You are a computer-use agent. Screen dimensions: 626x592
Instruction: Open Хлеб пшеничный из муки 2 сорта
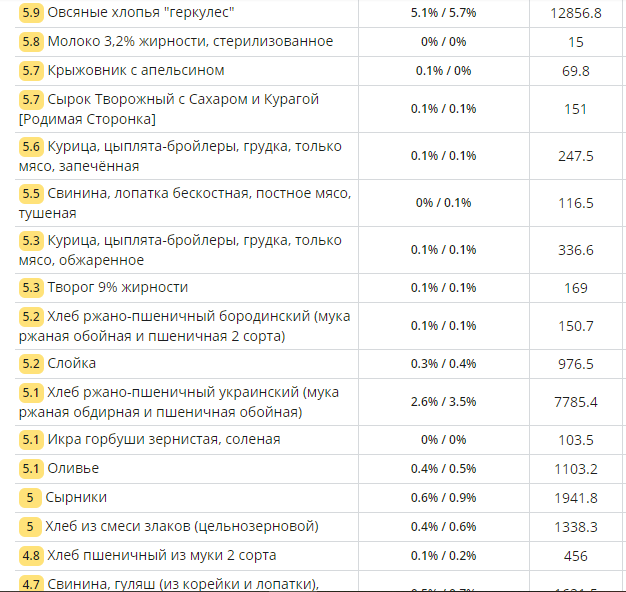162,555
